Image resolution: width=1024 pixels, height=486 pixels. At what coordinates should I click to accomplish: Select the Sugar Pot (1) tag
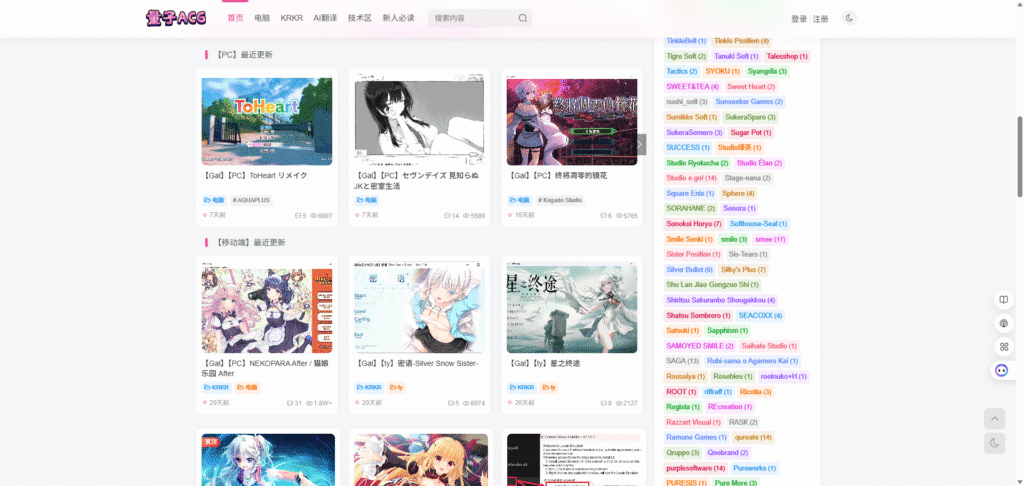pos(751,133)
